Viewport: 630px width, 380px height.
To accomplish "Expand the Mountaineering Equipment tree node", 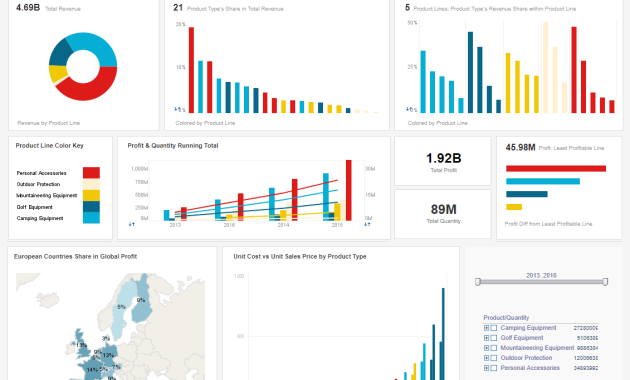I will point(486,348).
